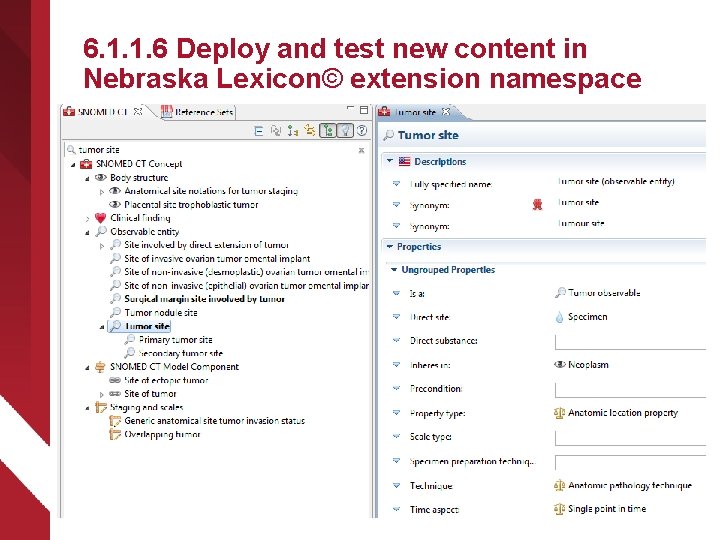The width and height of the screenshot is (720, 540).
Task: Click the SNOMED CT Concept medical kit icon
Action: tap(86, 164)
